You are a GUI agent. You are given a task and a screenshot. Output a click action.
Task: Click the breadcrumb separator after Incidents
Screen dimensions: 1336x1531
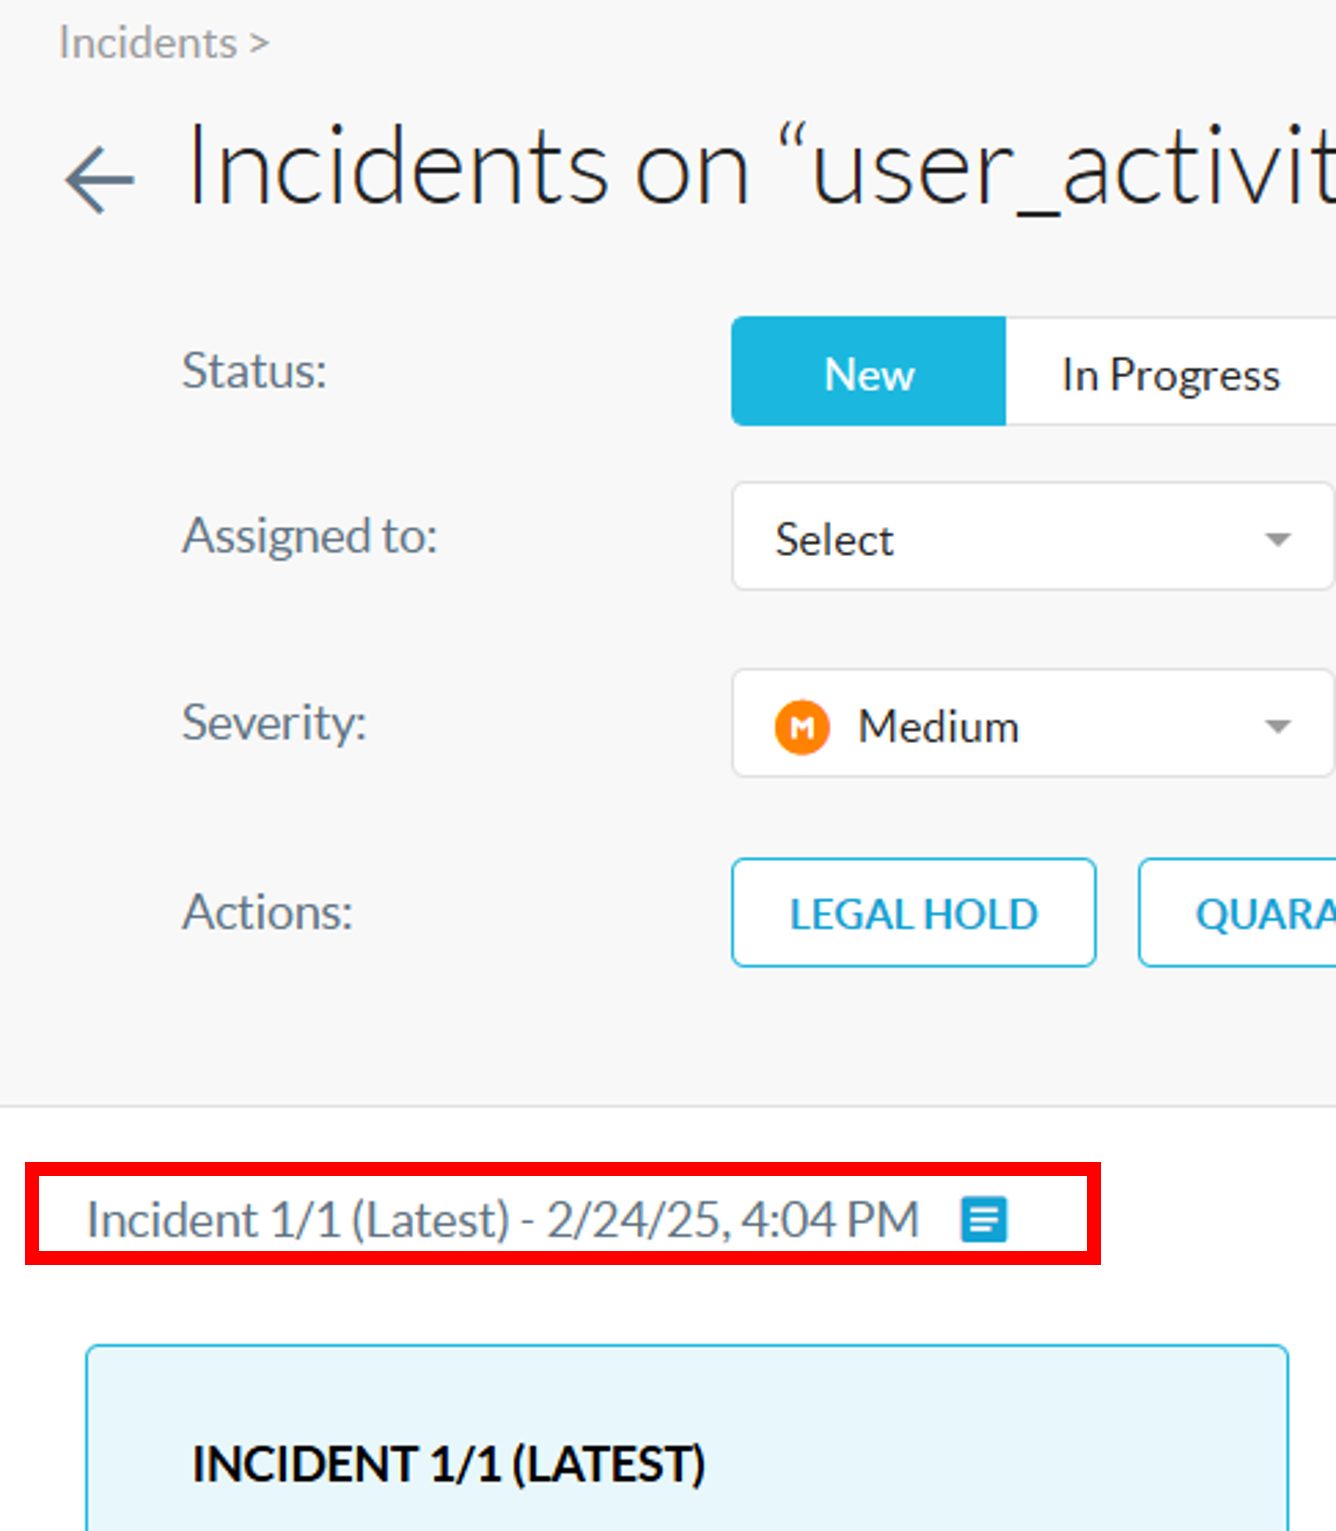click(x=259, y=43)
